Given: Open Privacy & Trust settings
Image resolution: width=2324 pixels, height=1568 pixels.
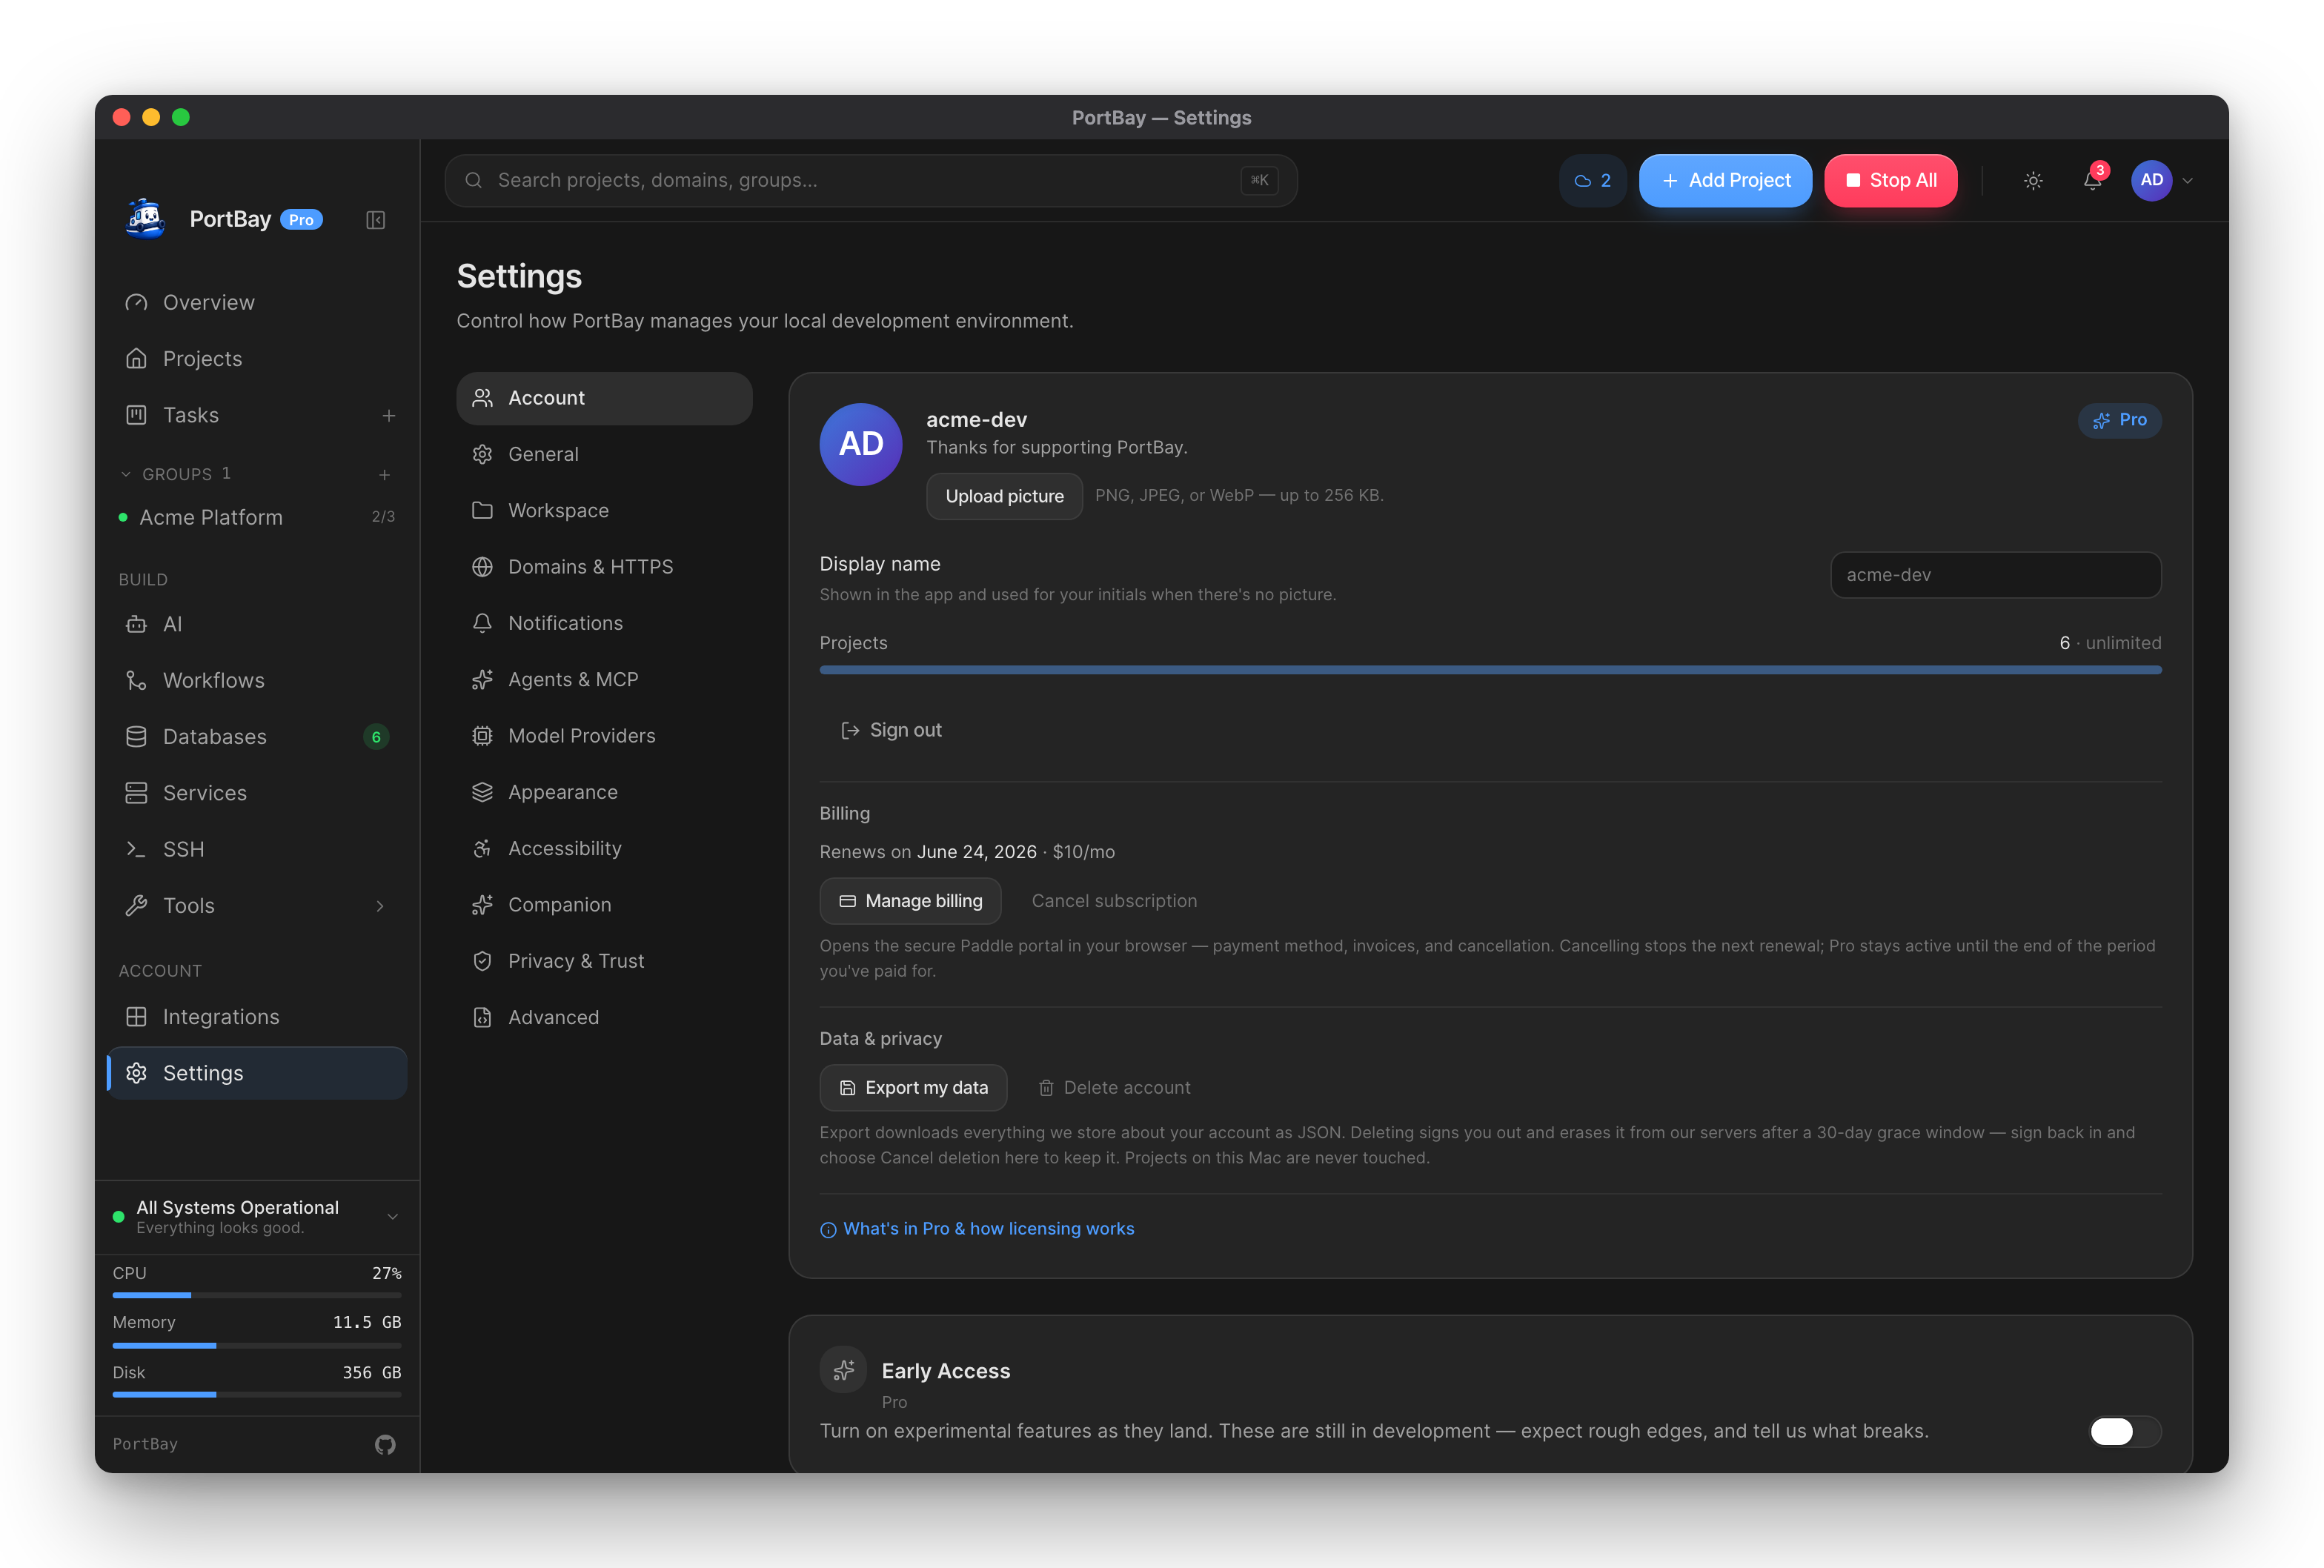Looking at the screenshot, I should coord(604,961).
